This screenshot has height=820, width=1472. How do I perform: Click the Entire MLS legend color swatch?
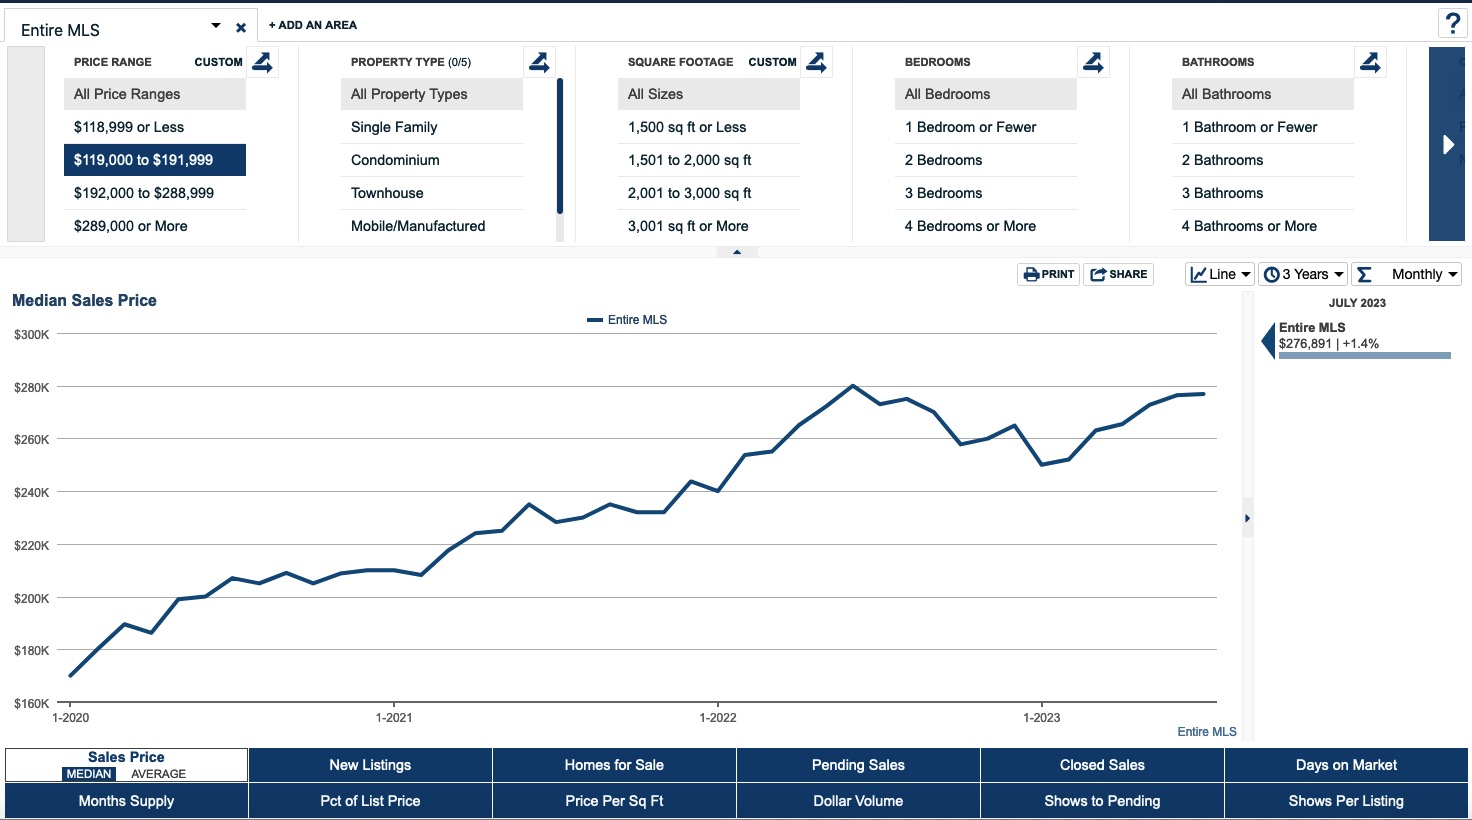pyautogui.click(x=594, y=320)
